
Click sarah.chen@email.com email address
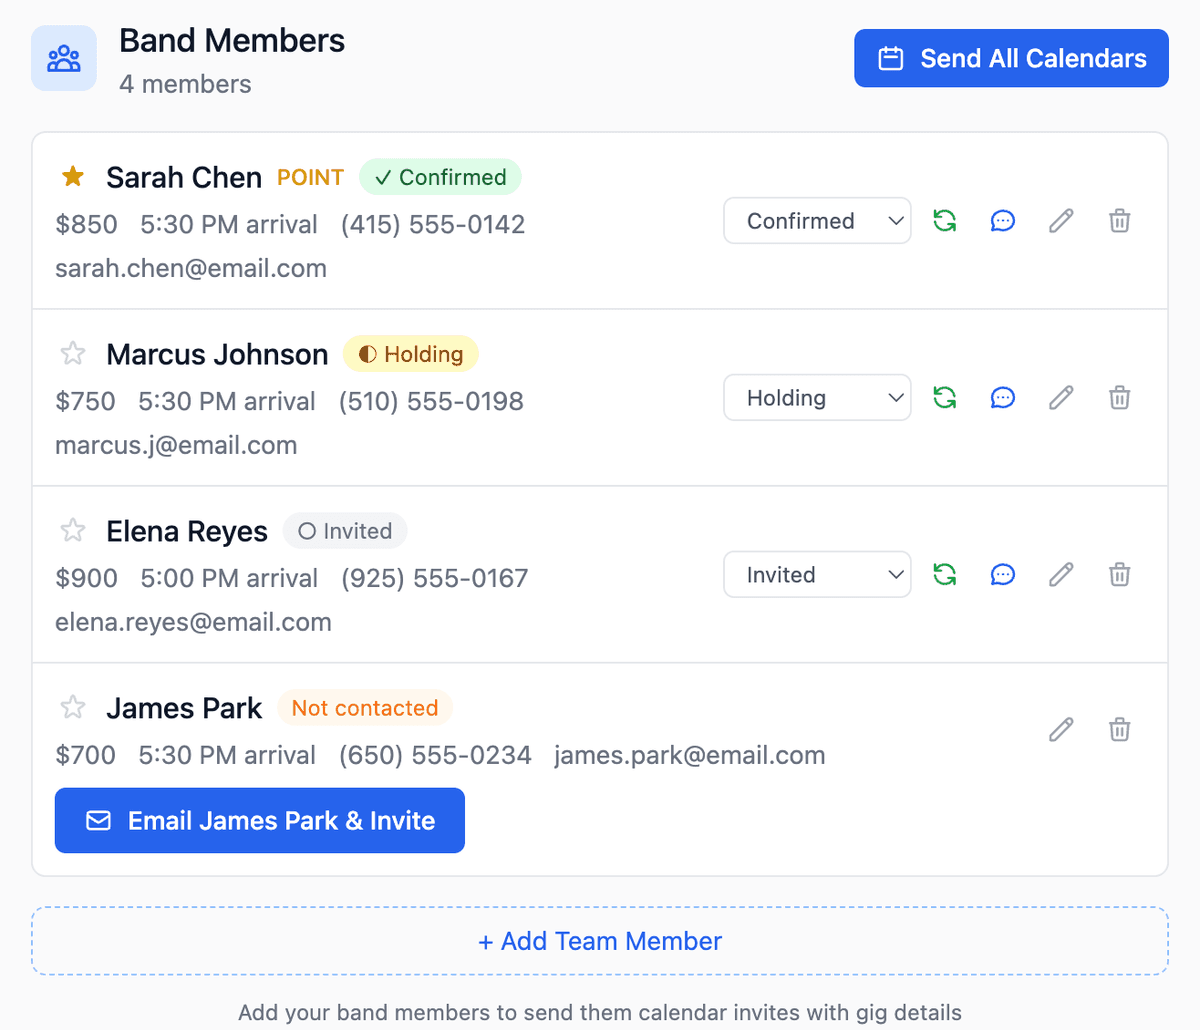190,268
